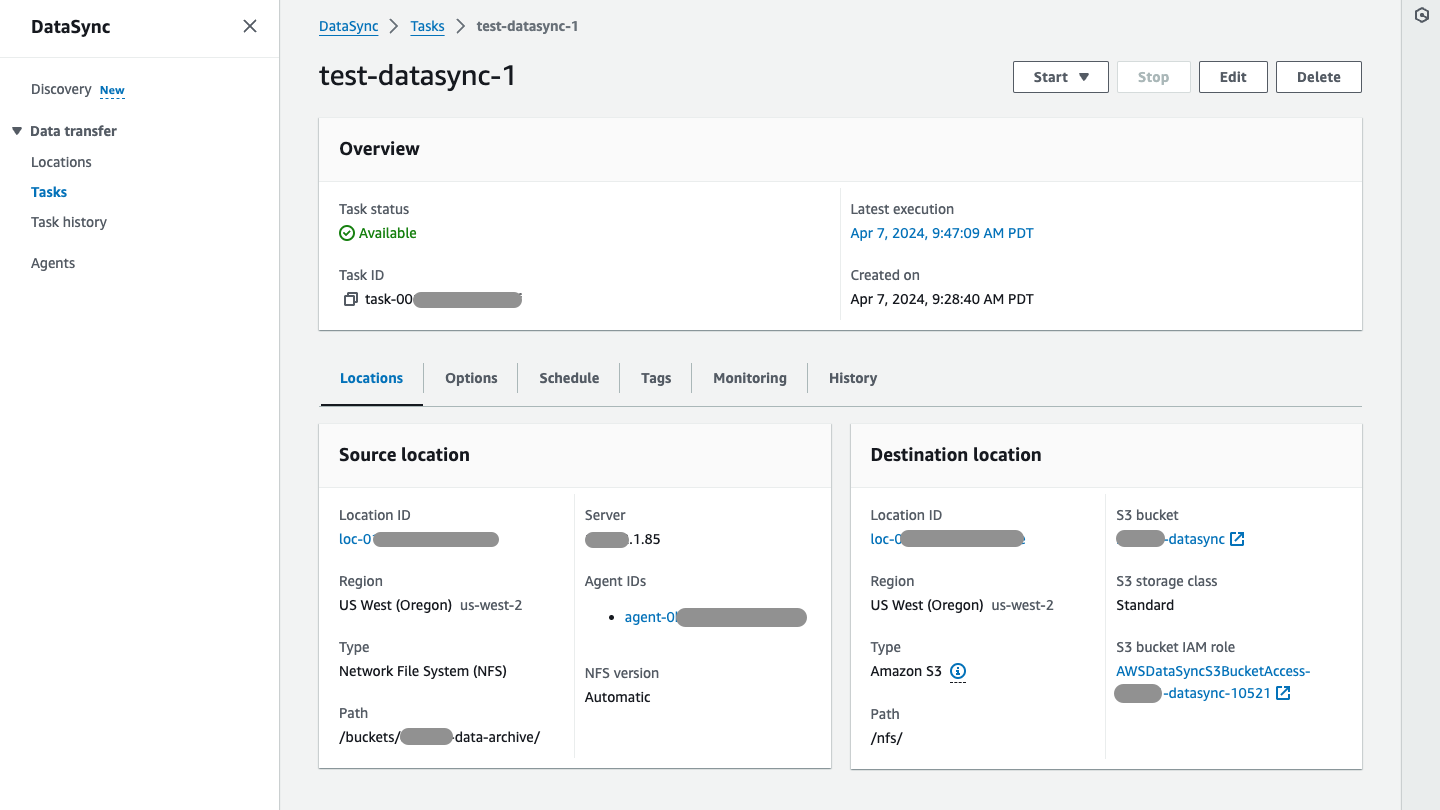1440x810 pixels.
Task: View the History tab
Action: coord(853,378)
